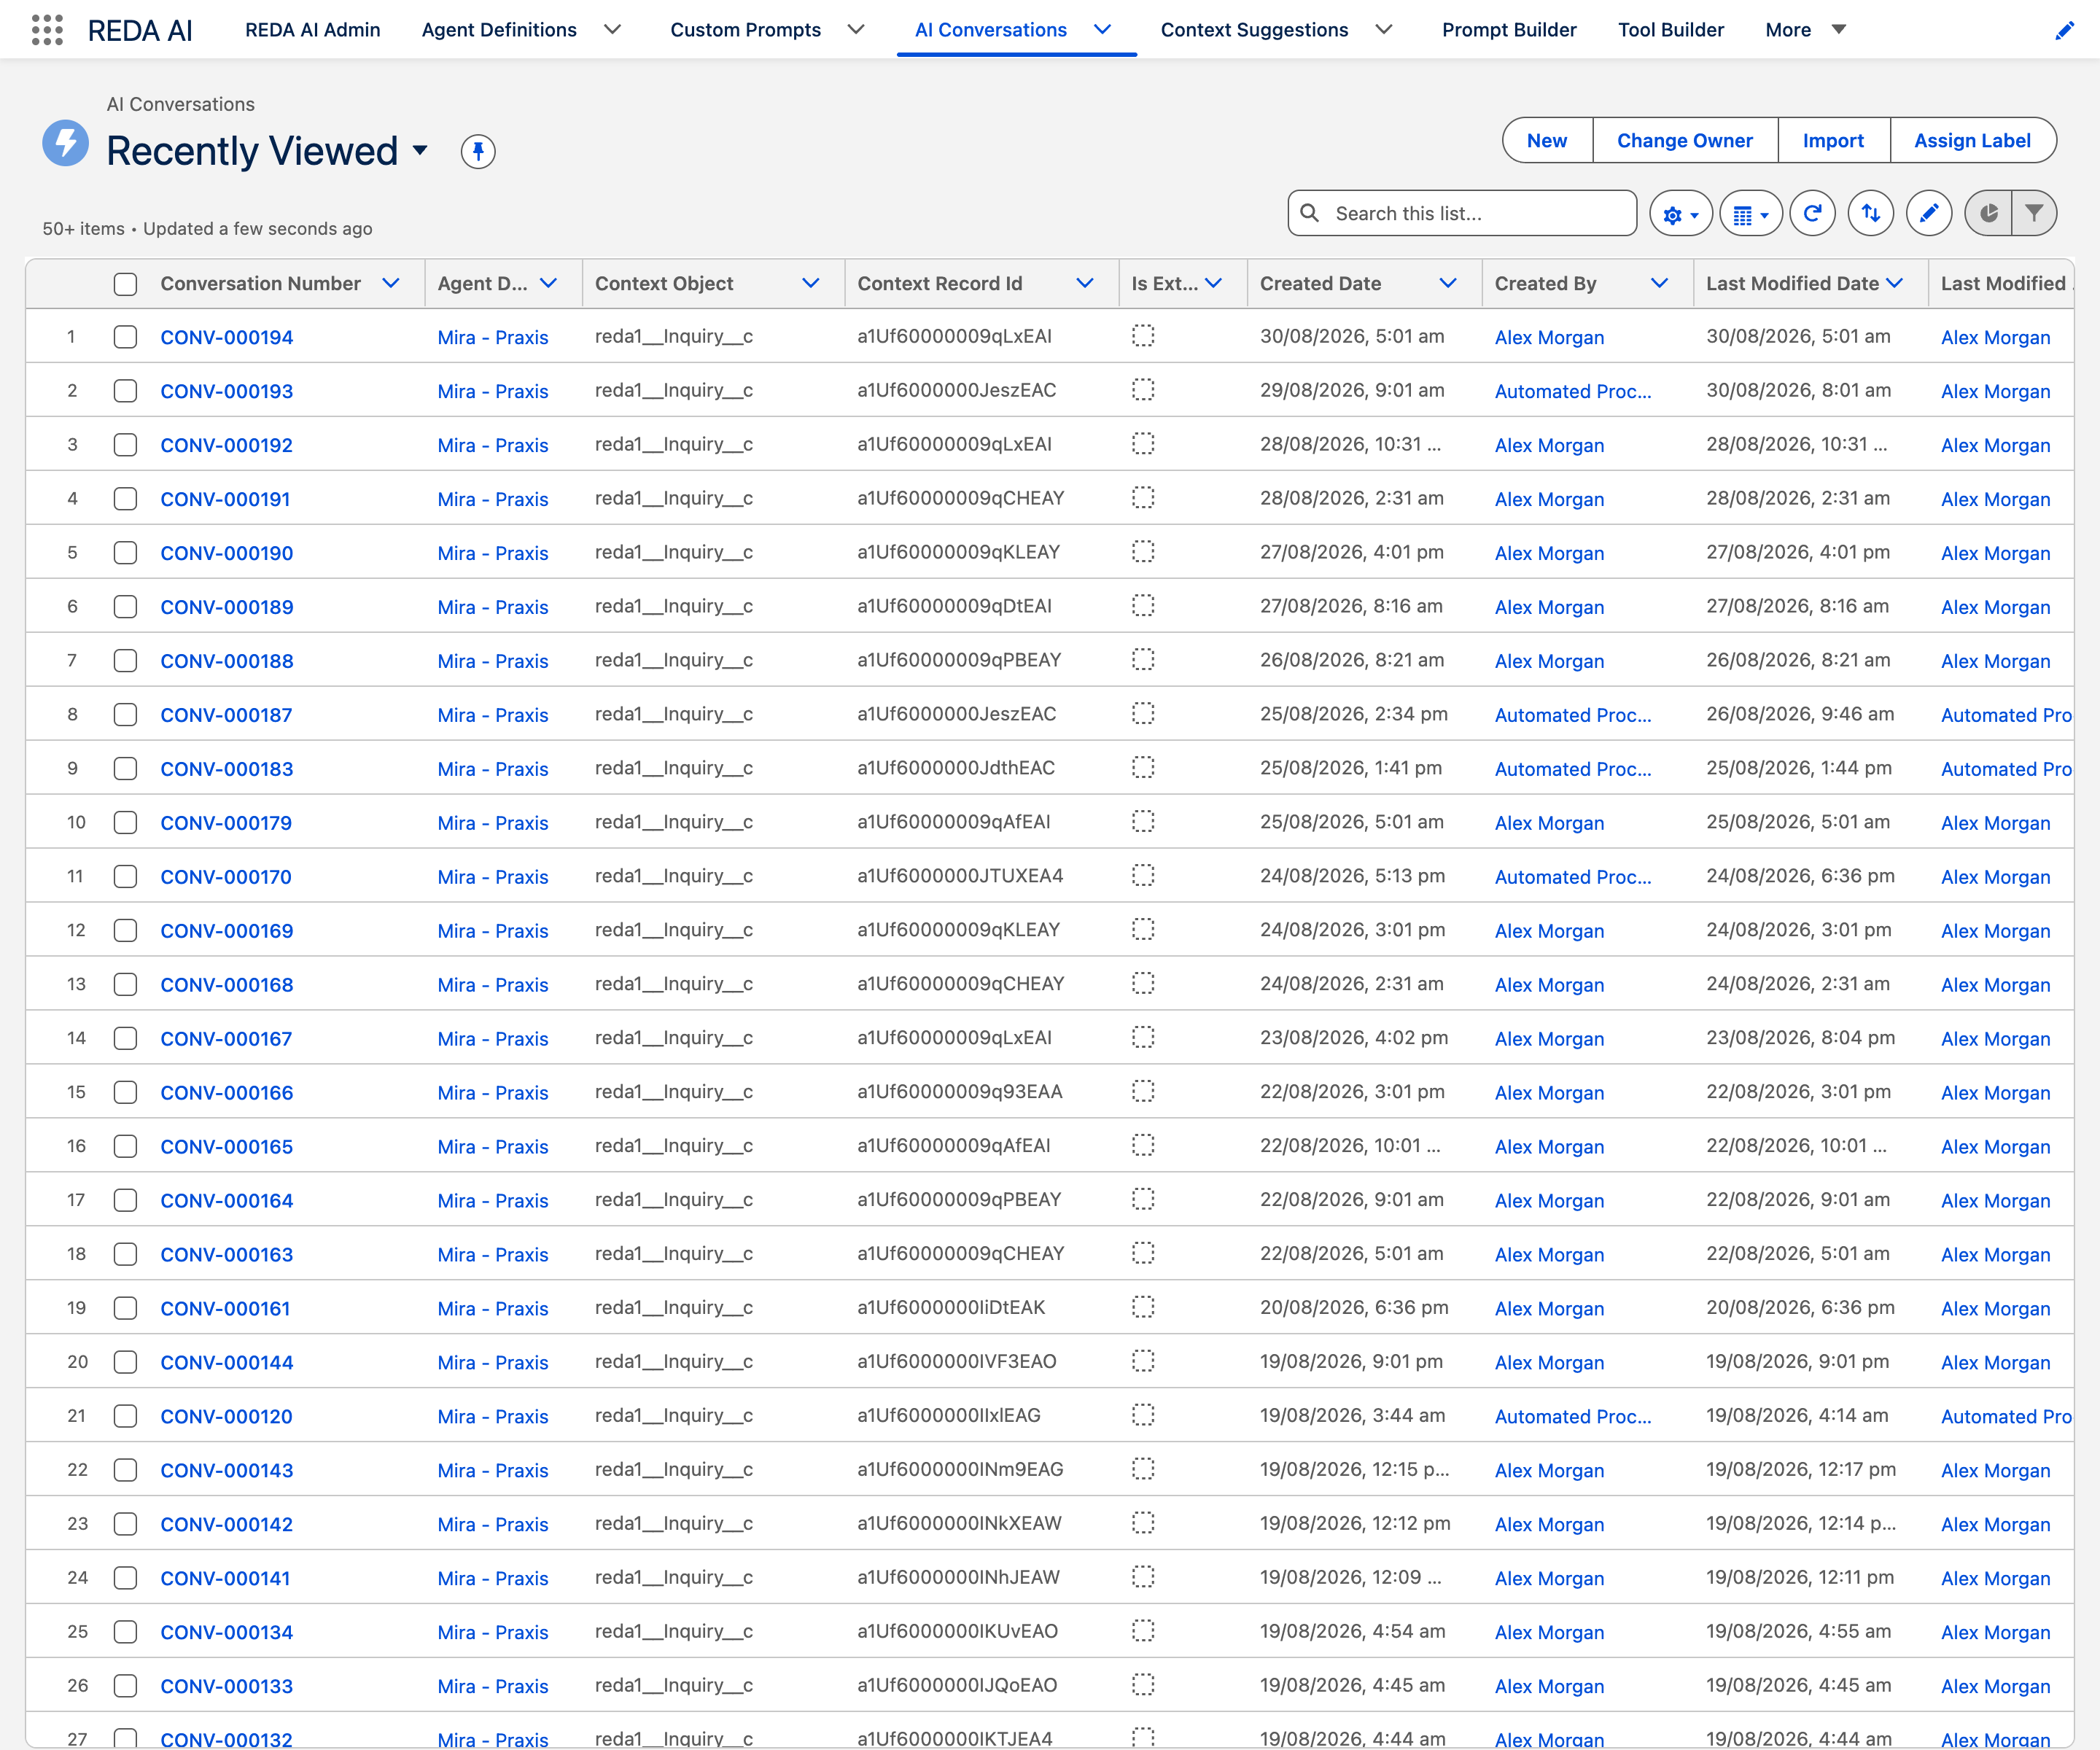Click the New button
This screenshot has height=1750, width=2100.
point(1547,141)
